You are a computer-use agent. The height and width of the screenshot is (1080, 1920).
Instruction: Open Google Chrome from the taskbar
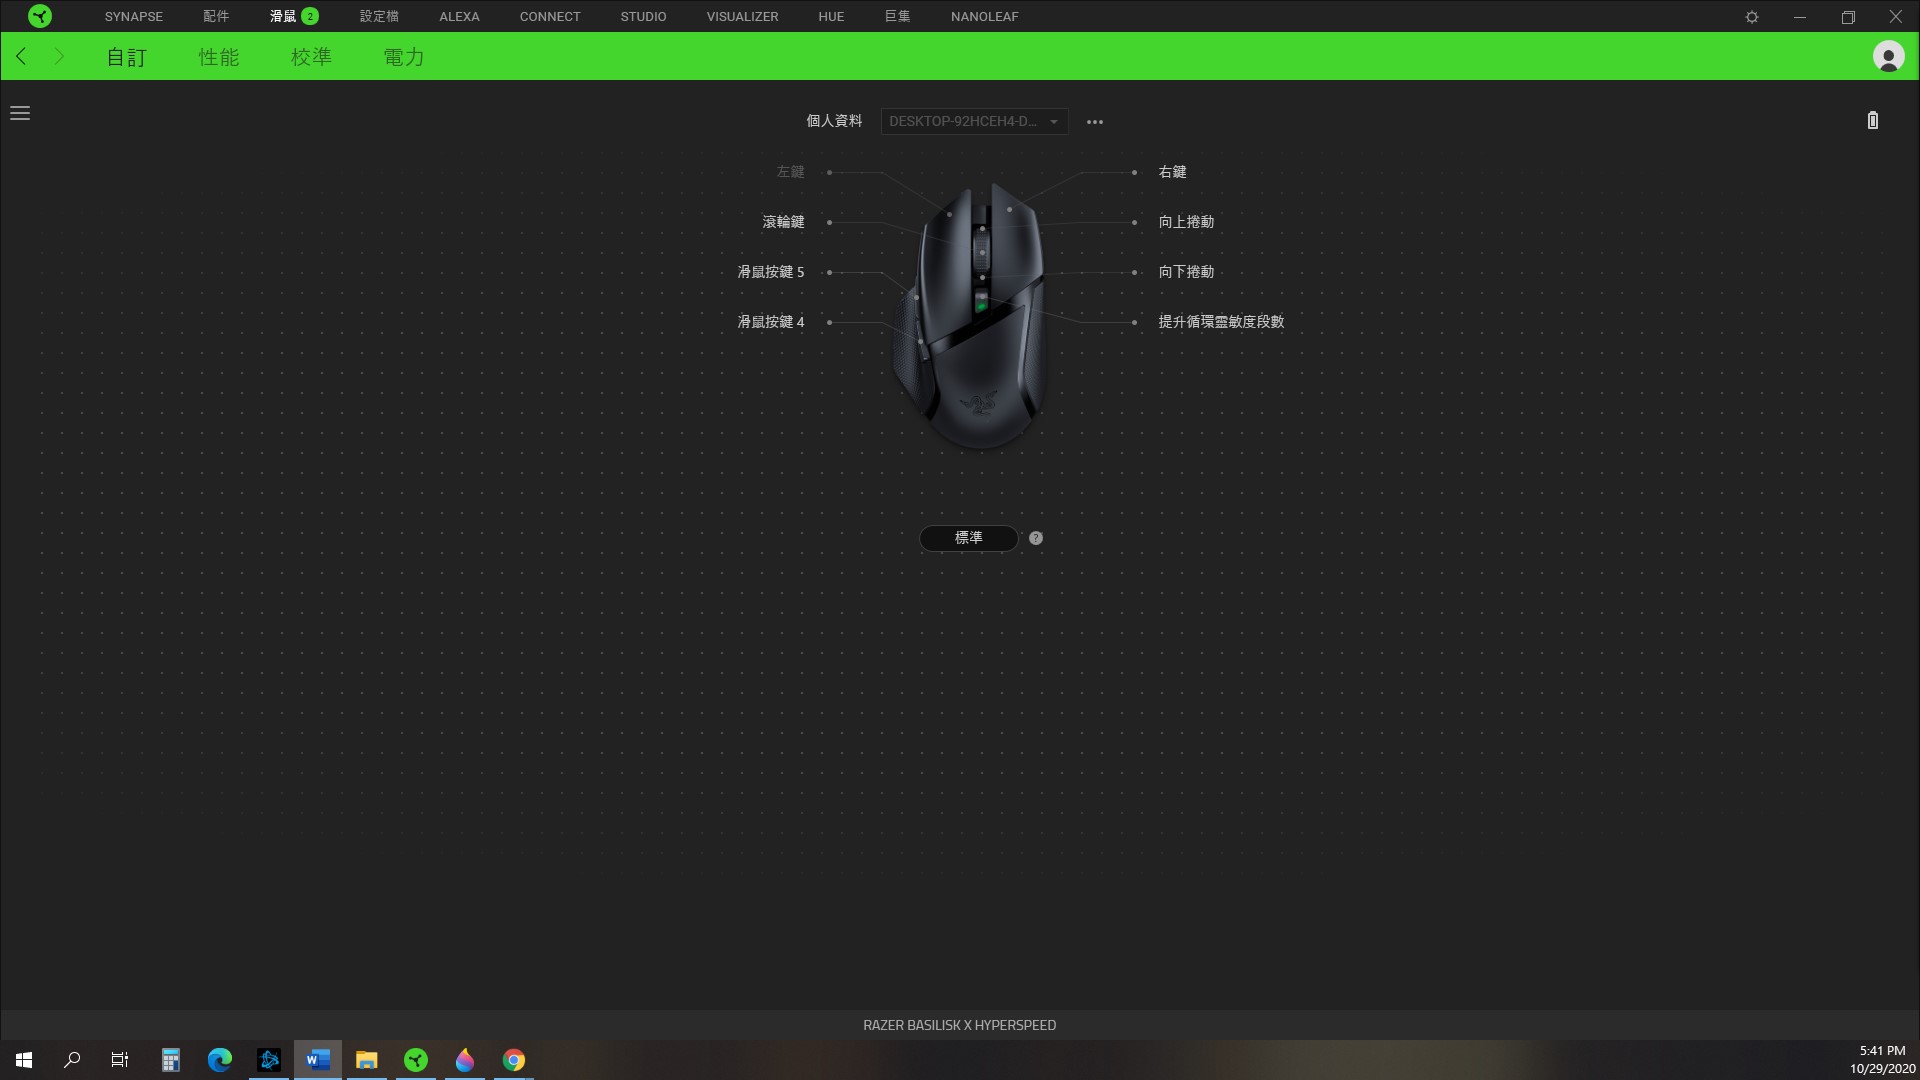[x=514, y=1060]
